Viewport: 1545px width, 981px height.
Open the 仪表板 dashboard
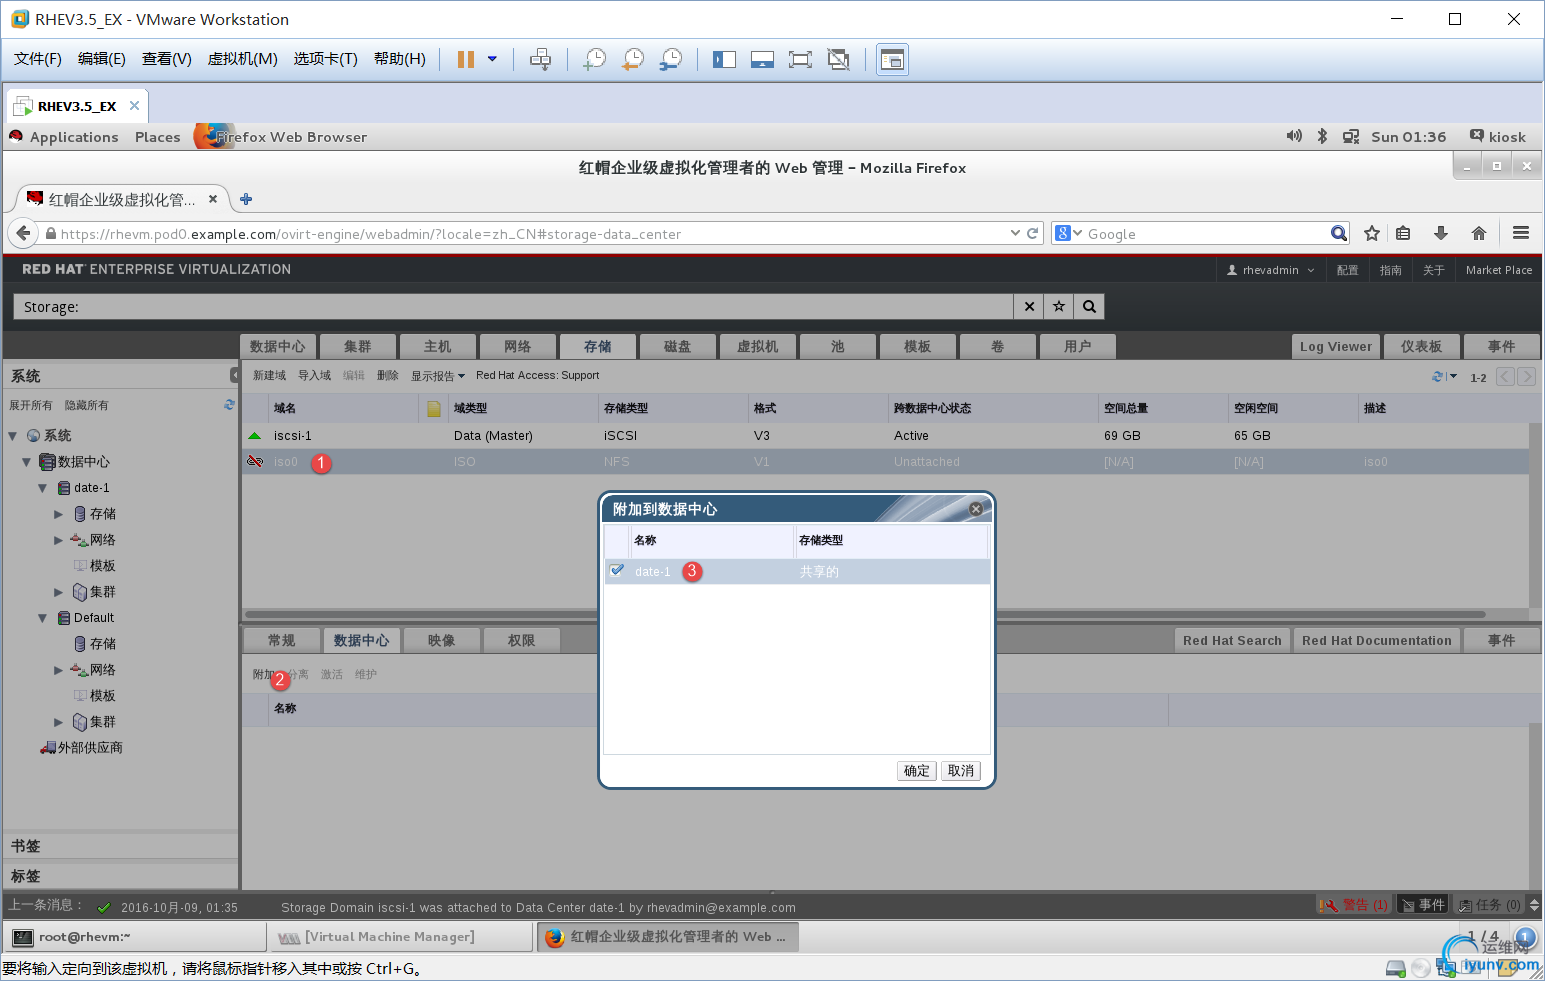tap(1421, 346)
